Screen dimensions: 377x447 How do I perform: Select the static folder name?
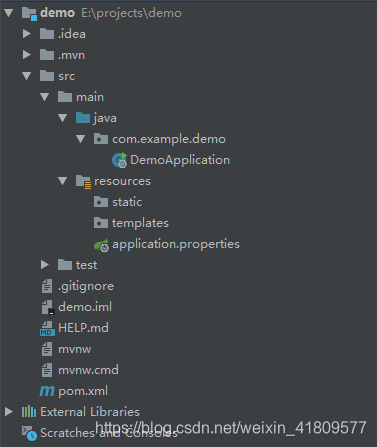127,202
